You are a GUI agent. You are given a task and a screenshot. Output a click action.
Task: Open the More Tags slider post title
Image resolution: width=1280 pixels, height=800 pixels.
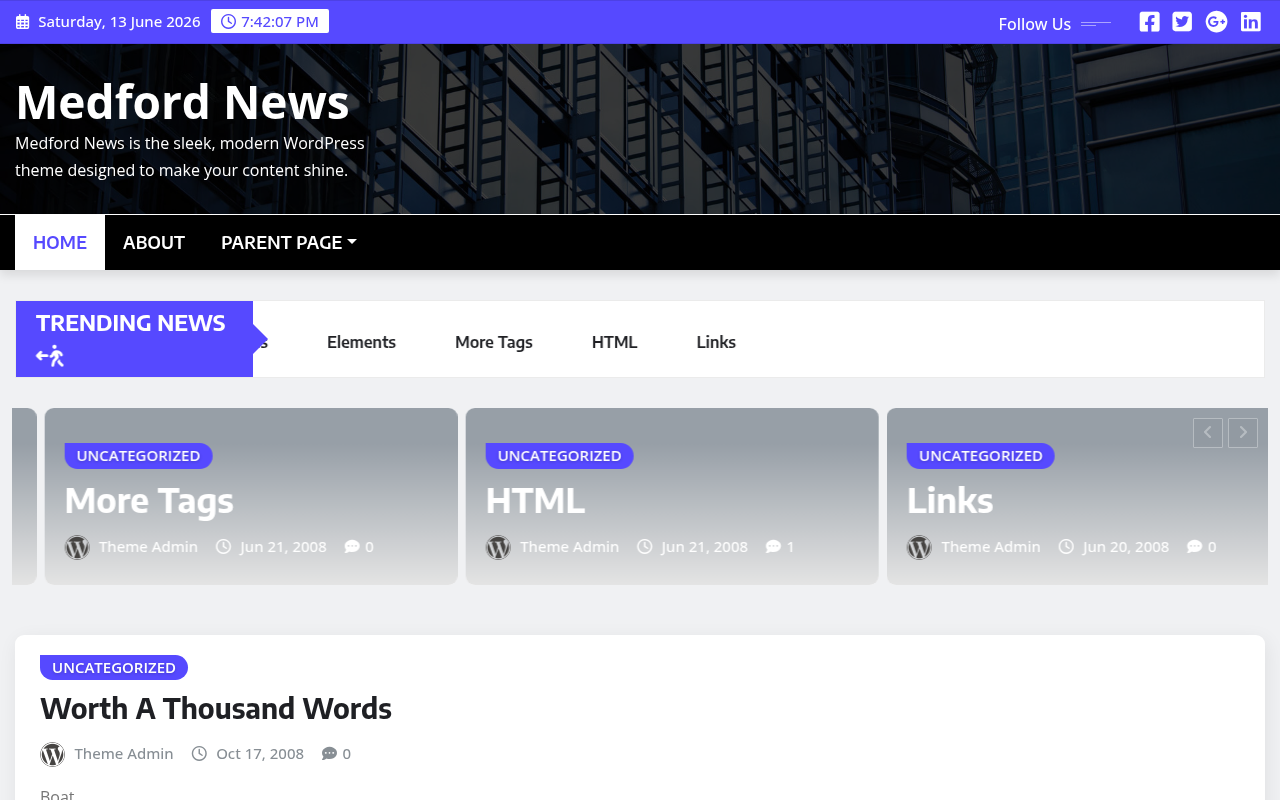[149, 500]
